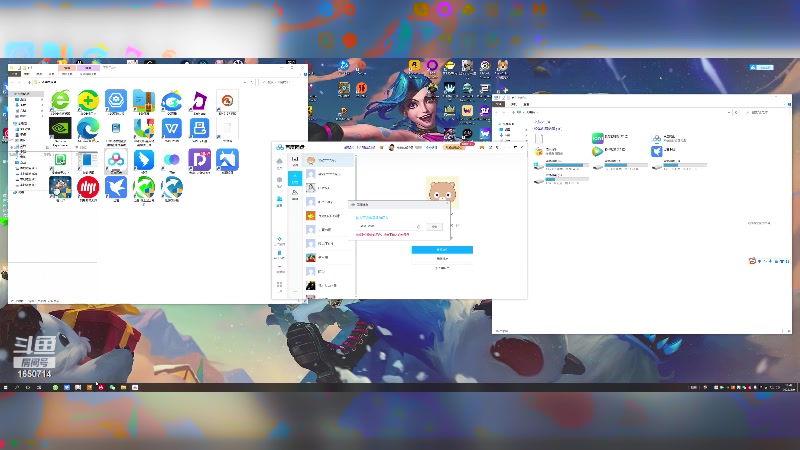Open the colorful U icon with shield
The width and height of the screenshot is (800, 450).
[x=144, y=128]
